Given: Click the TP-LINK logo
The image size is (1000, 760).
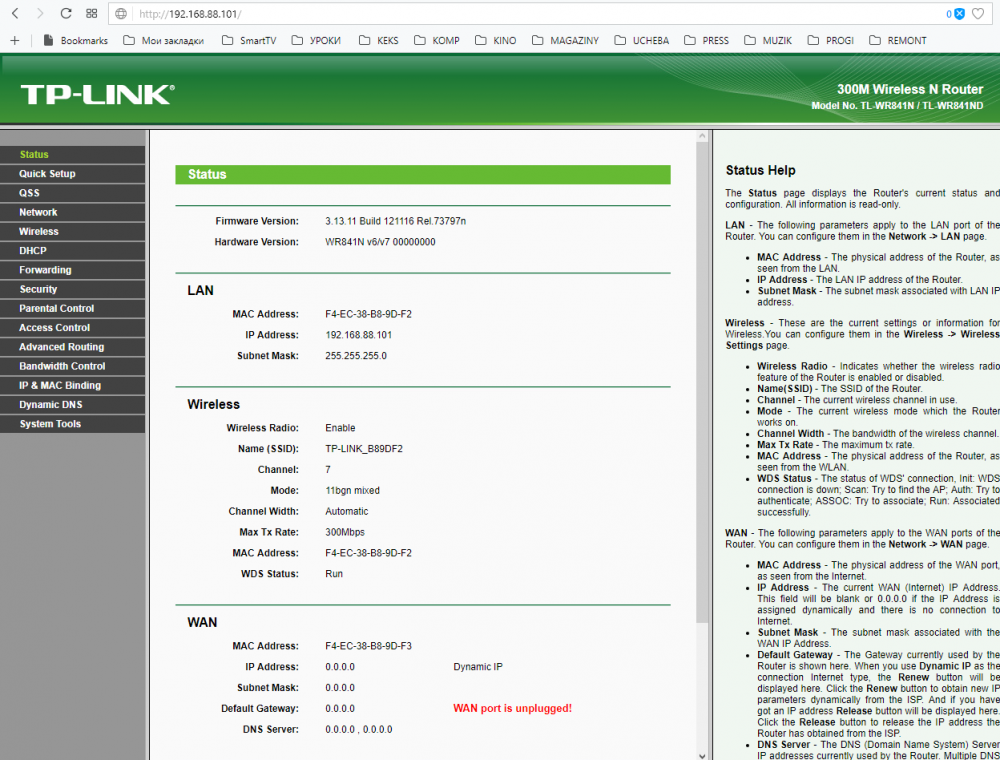Looking at the screenshot, I should pyautogui.click(x=97, y=94).
